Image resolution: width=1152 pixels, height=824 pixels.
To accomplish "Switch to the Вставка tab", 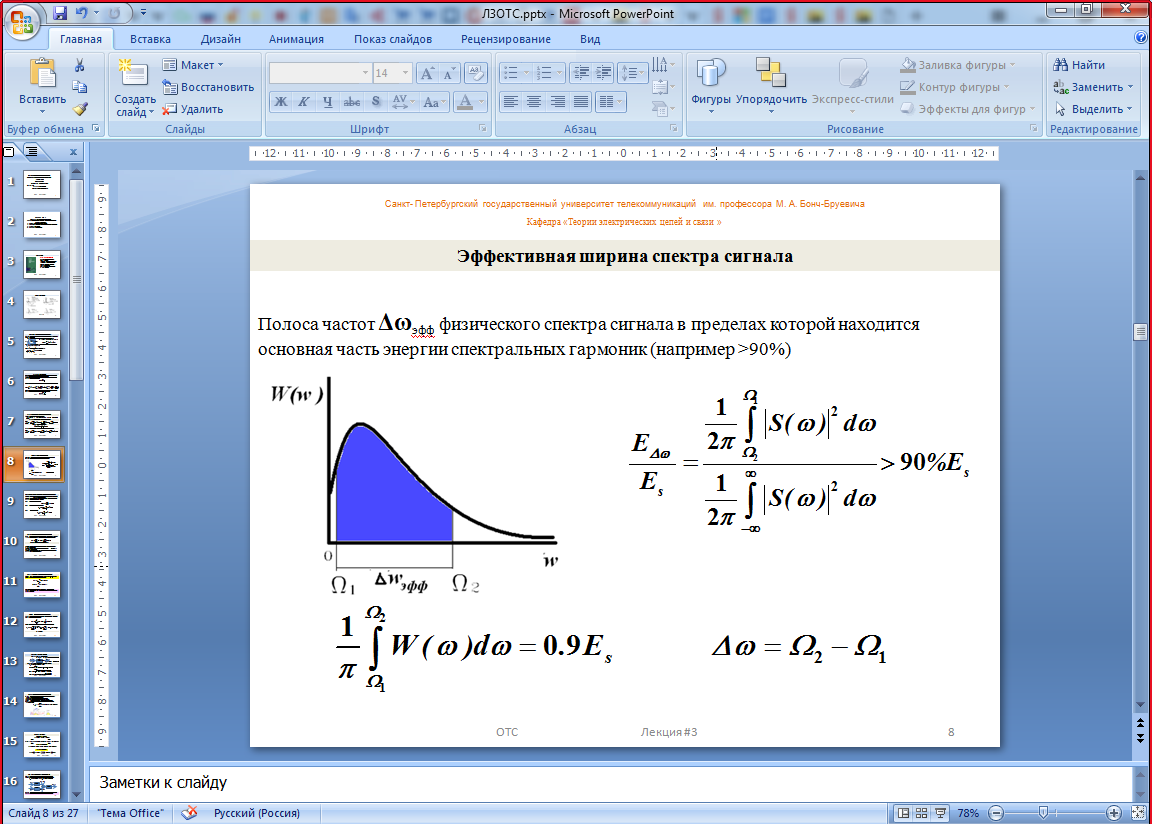I will pyautogui.click(x=150, y=39).
